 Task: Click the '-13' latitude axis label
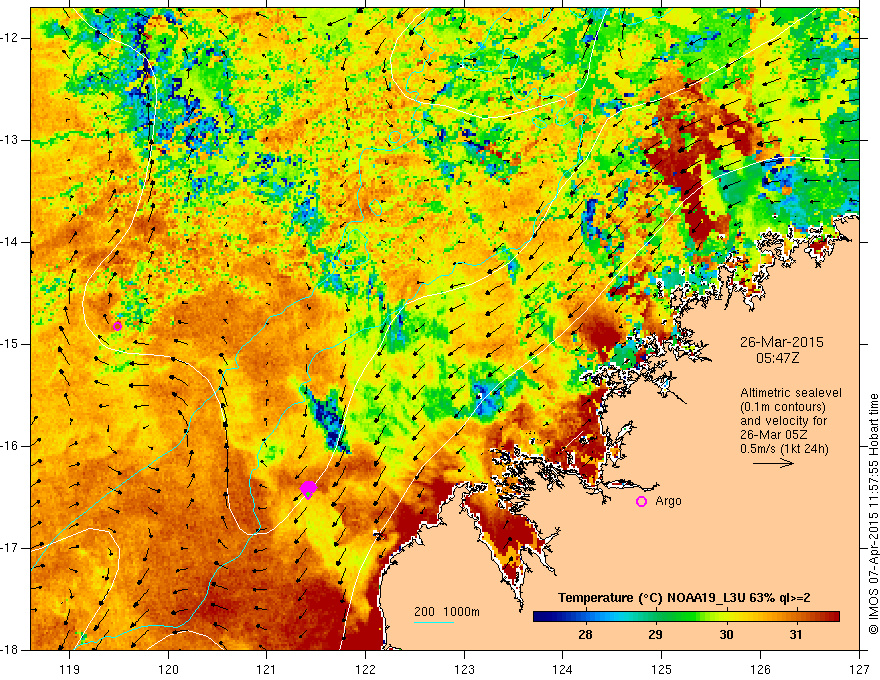(10, 140)
